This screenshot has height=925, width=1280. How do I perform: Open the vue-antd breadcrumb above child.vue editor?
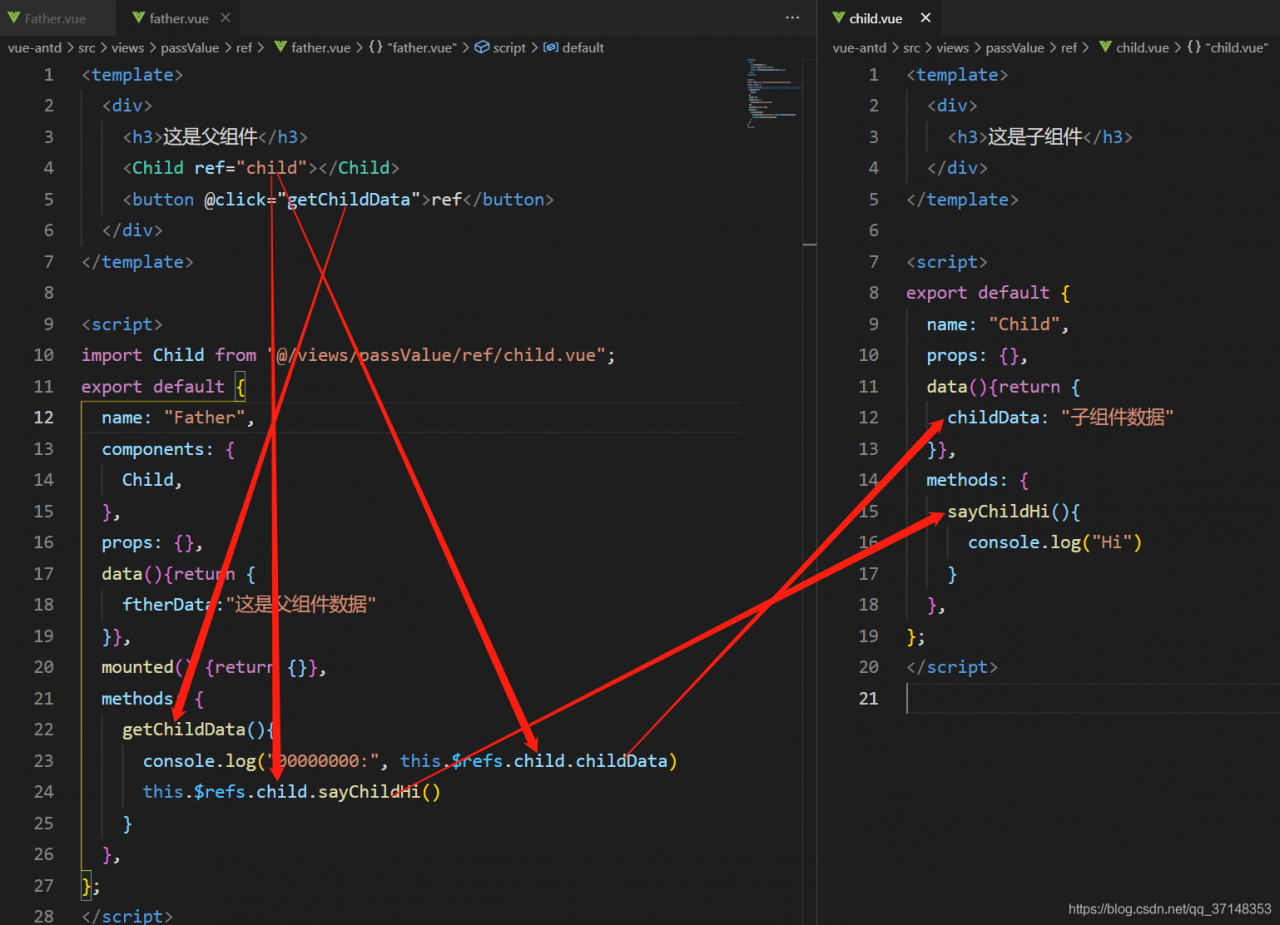click(860, 47)
